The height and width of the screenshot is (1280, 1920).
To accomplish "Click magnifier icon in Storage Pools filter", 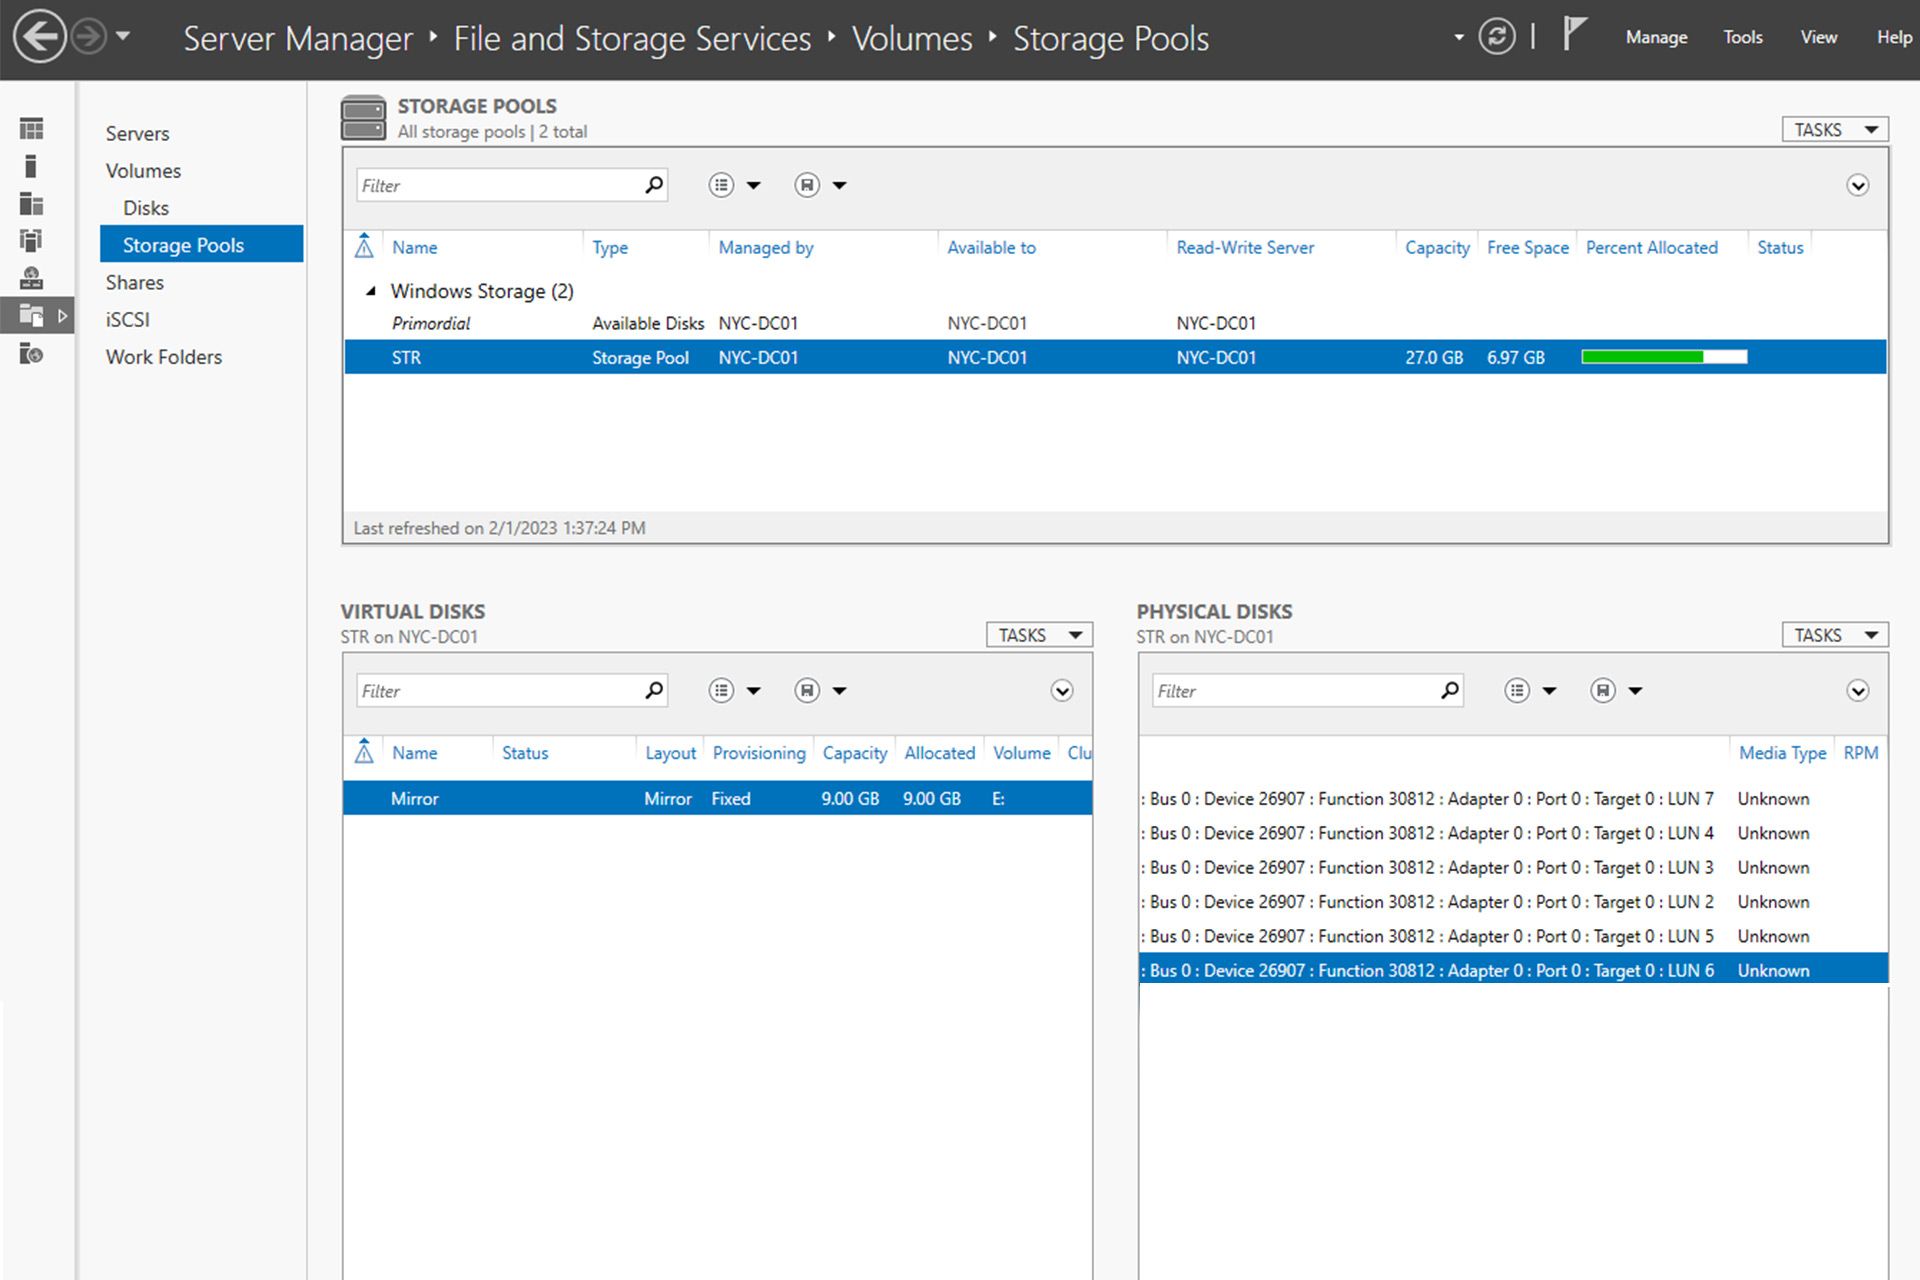I will [x=654, y=185].
